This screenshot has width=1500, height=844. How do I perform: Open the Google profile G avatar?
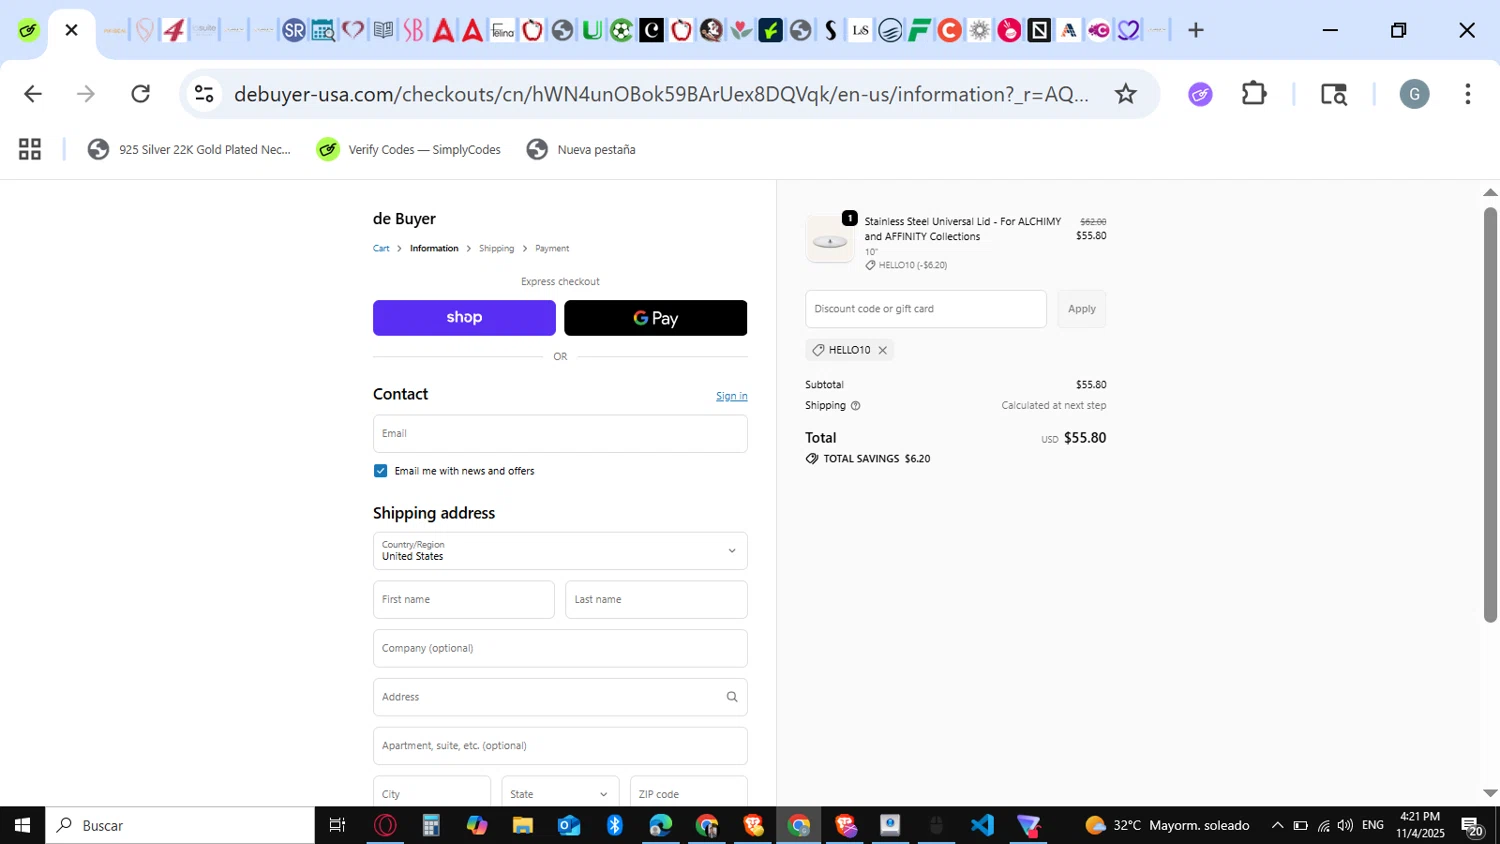[x=1414, y=94]
